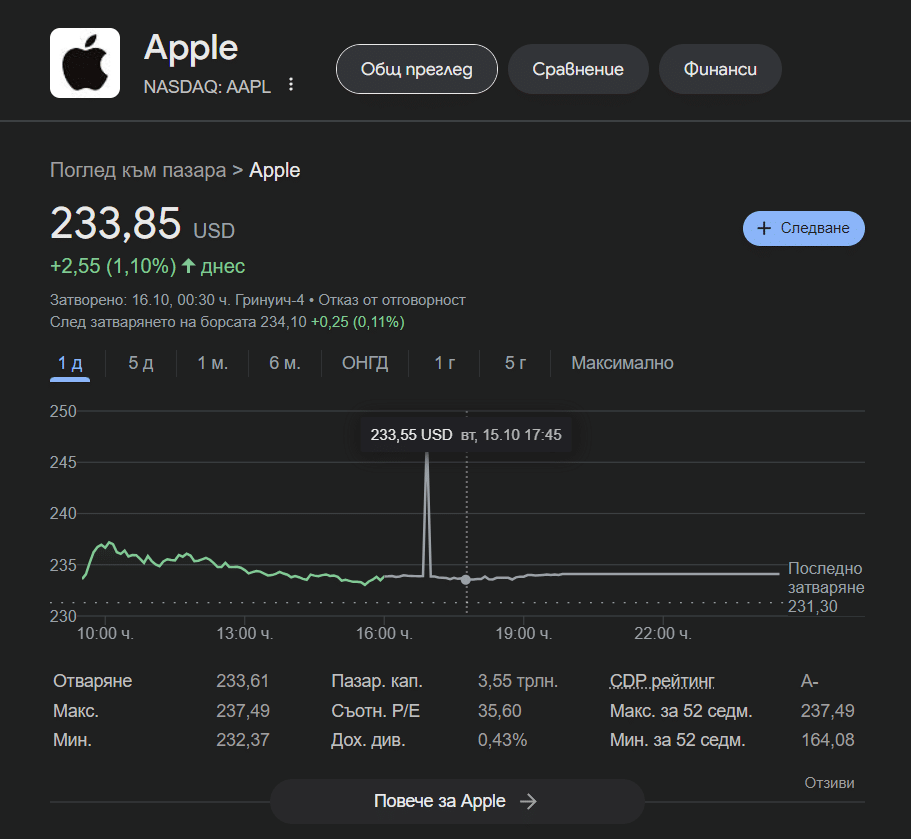The height and width of the screenshot is (839, 911).
Task: Click the Пазар. кап. value 3,55 трлн.
Action: click(x=518, y=681)
